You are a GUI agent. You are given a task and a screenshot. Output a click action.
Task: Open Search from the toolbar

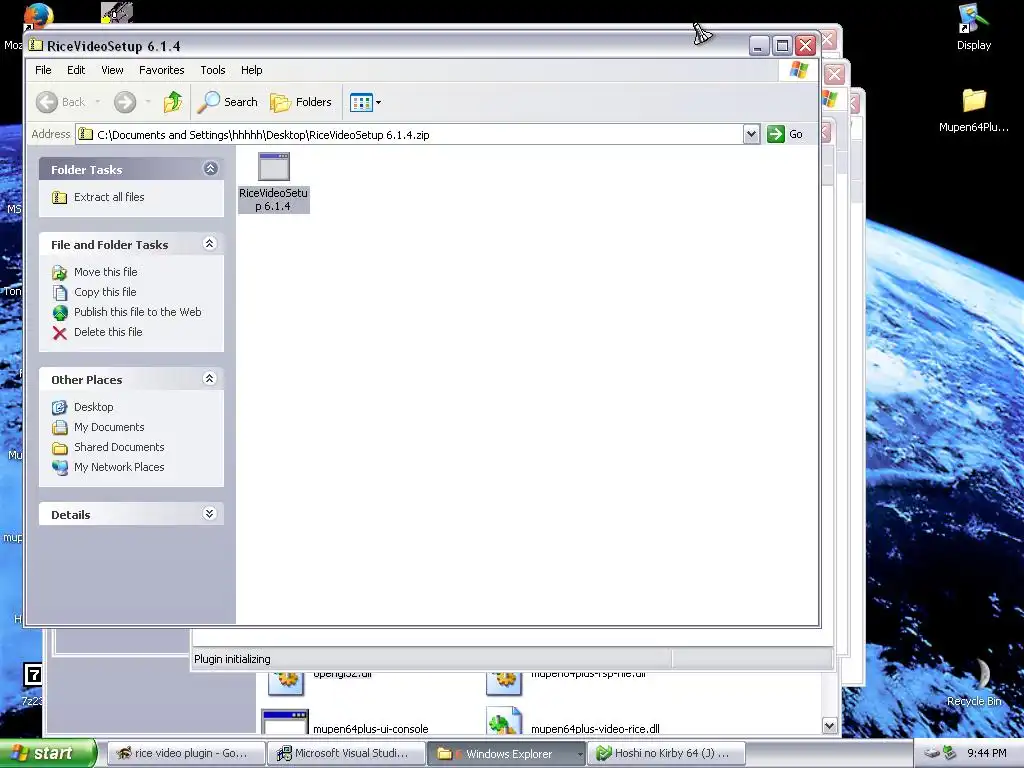coord(228,102)
